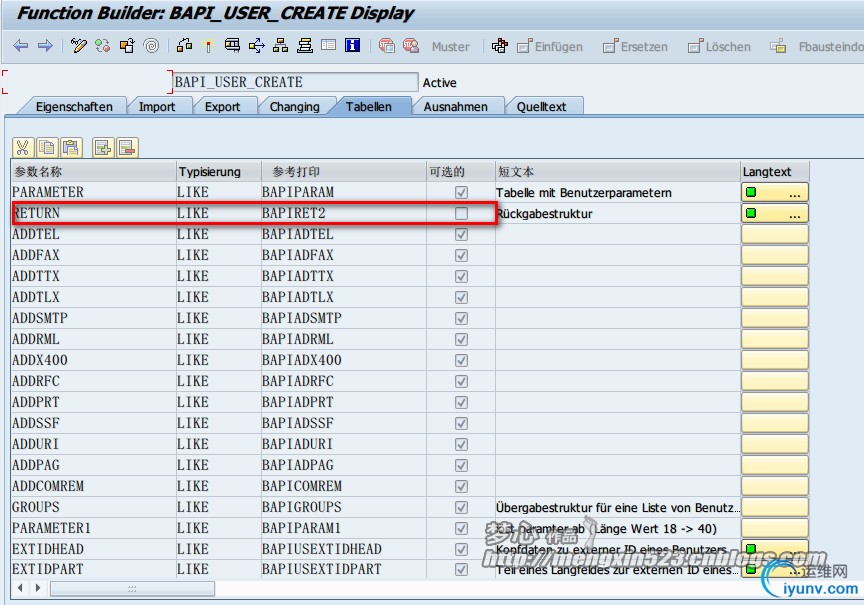Click the horizontal scrollbar thumb
This screenshot has width=864, height=605.
point(132,588)
